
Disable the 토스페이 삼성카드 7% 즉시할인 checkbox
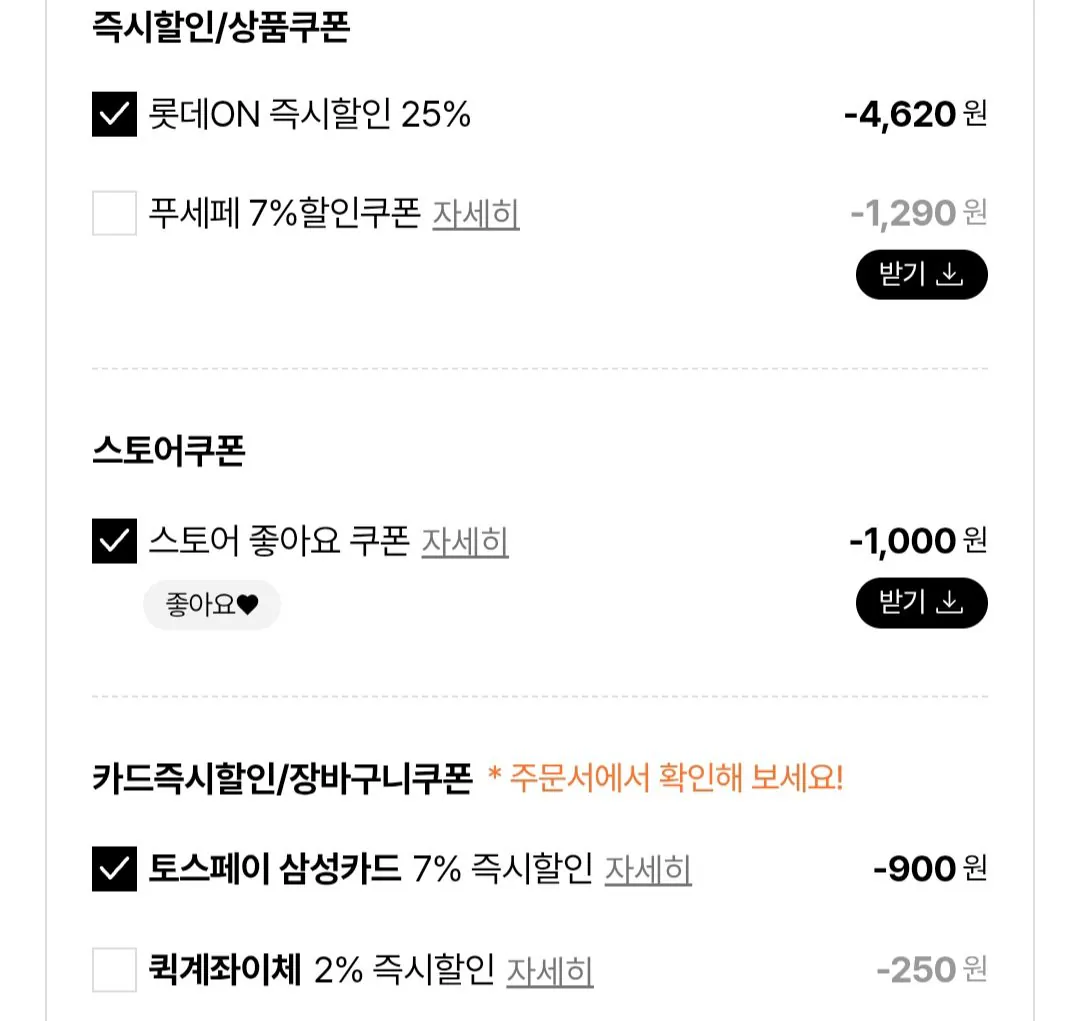(113, 869)
